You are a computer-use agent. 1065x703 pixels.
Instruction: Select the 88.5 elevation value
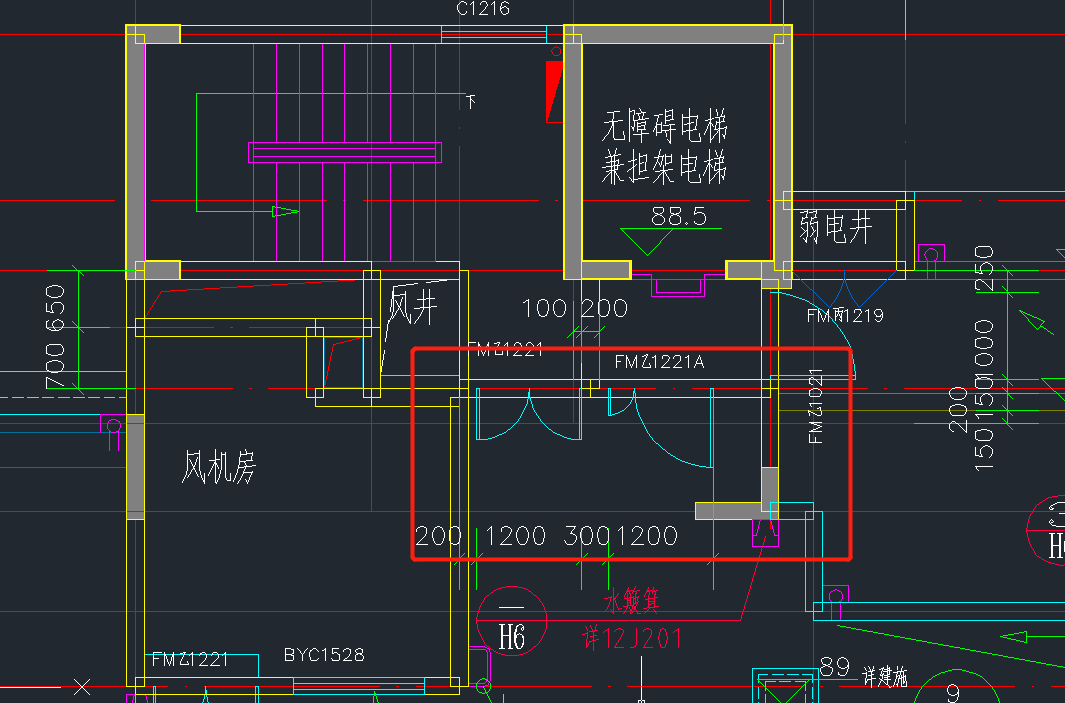pyautogui.click(x=679, y=216)
